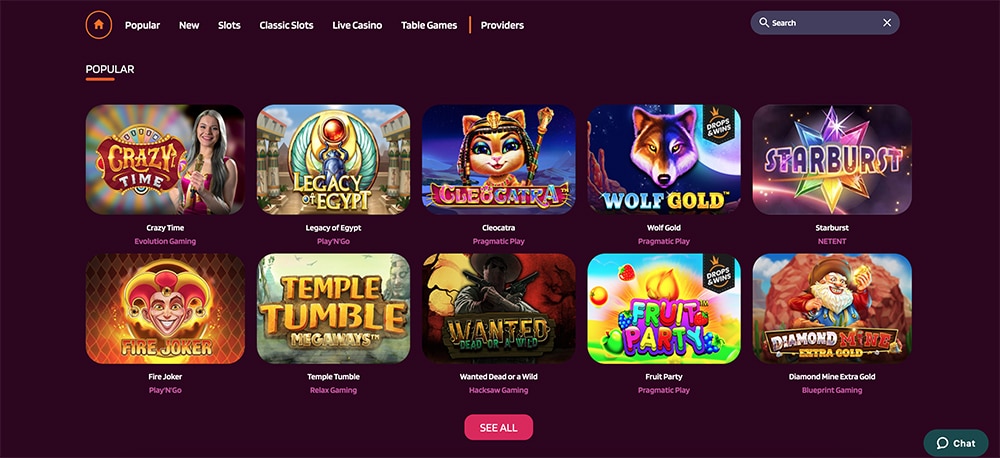Viewport: 1000px width, 458px height.
Task: Click the search magnifier icon
Action: tap(763, 23)
